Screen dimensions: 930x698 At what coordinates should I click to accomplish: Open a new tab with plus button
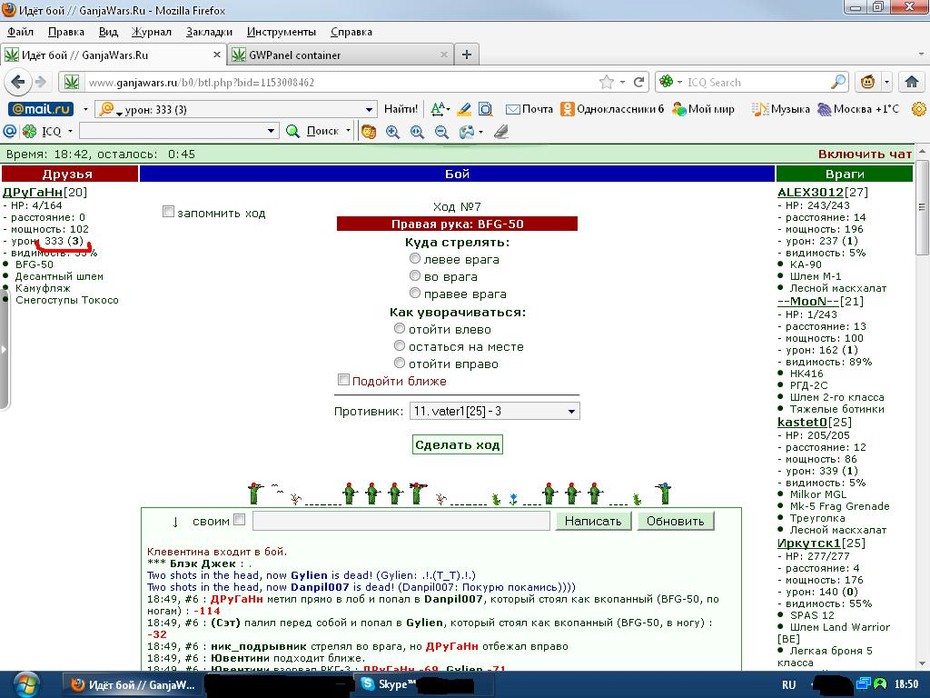click(467, 55)
